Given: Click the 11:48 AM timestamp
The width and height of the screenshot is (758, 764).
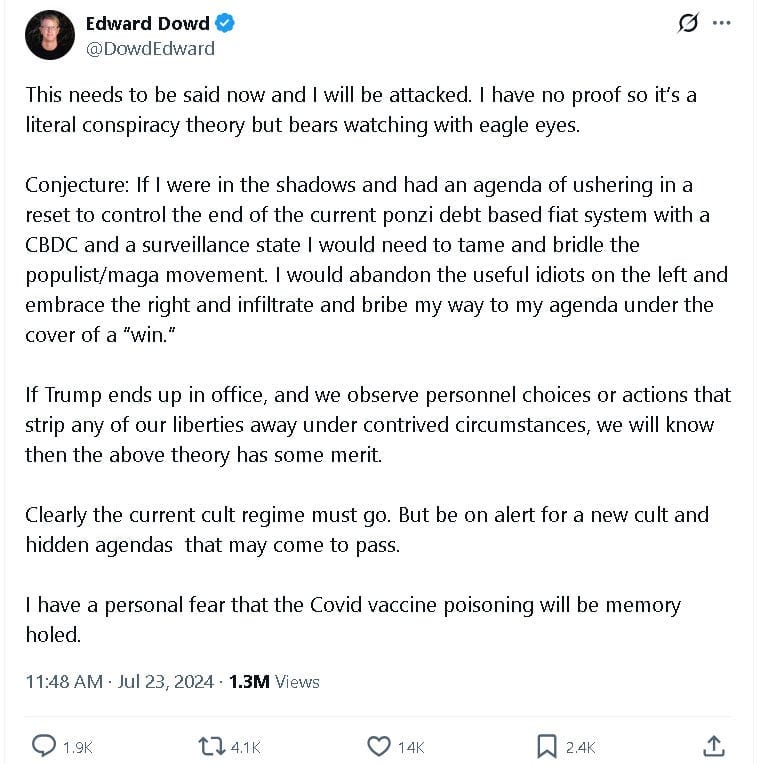Looking at the screenshot, I should coord(64,682).
